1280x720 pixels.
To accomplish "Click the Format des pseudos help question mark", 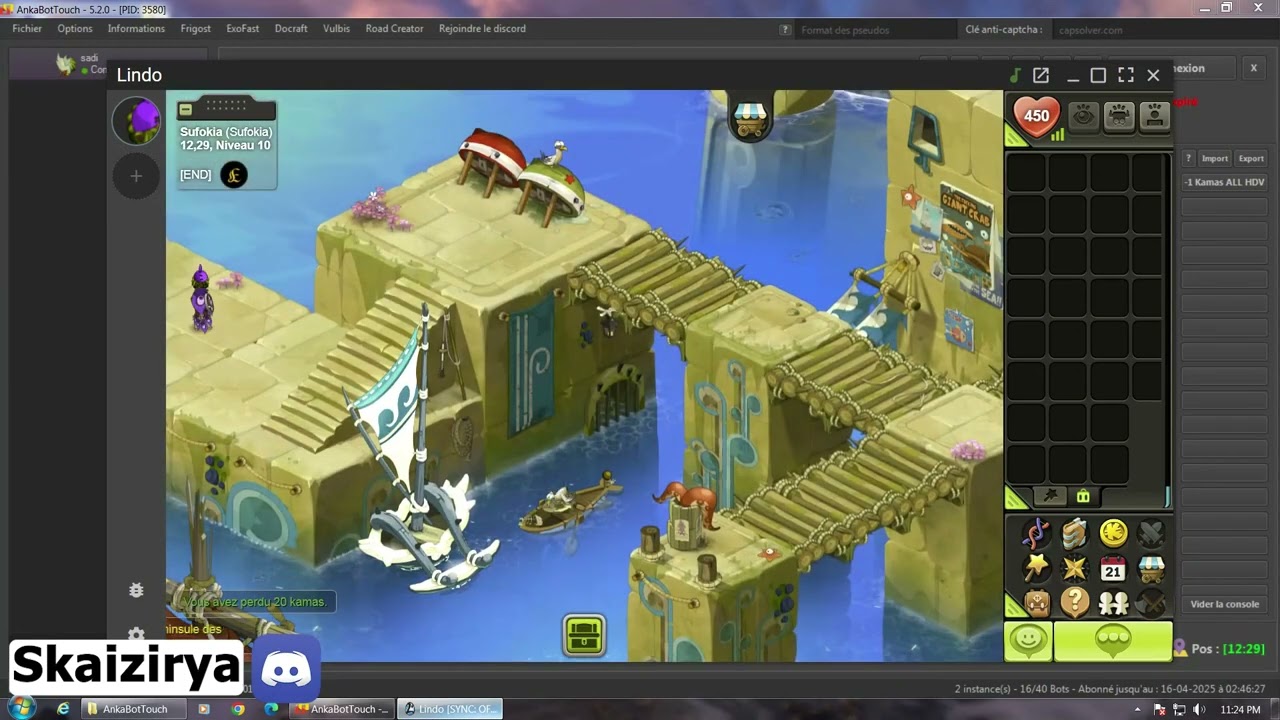I will click(785, 30).
